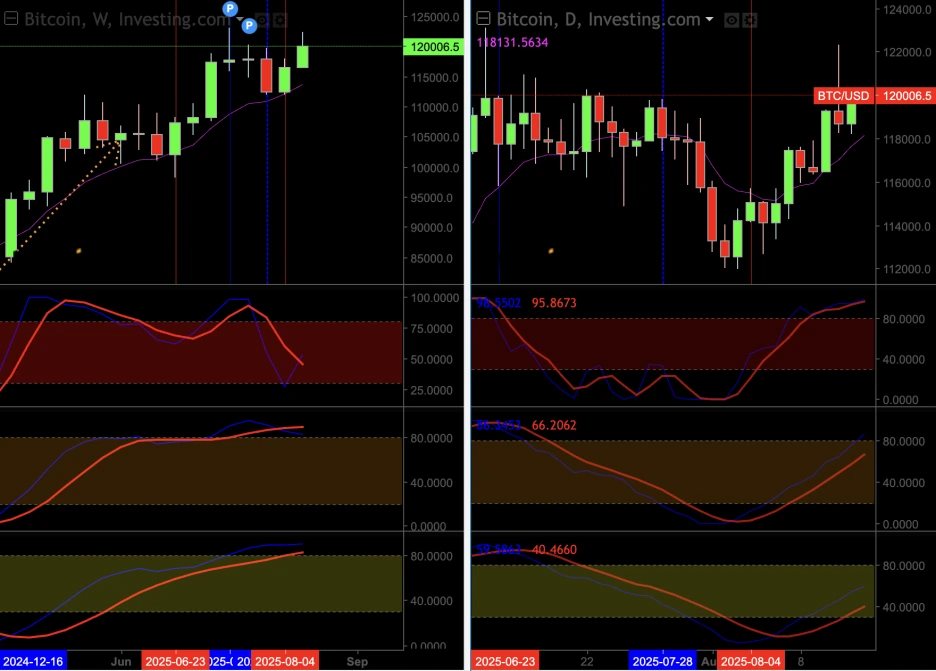Select weekly chart 2025-06-23 red date marker
The width and height of the screenshot is (936, 671).
pyautogui.click(x=176, y=661)
